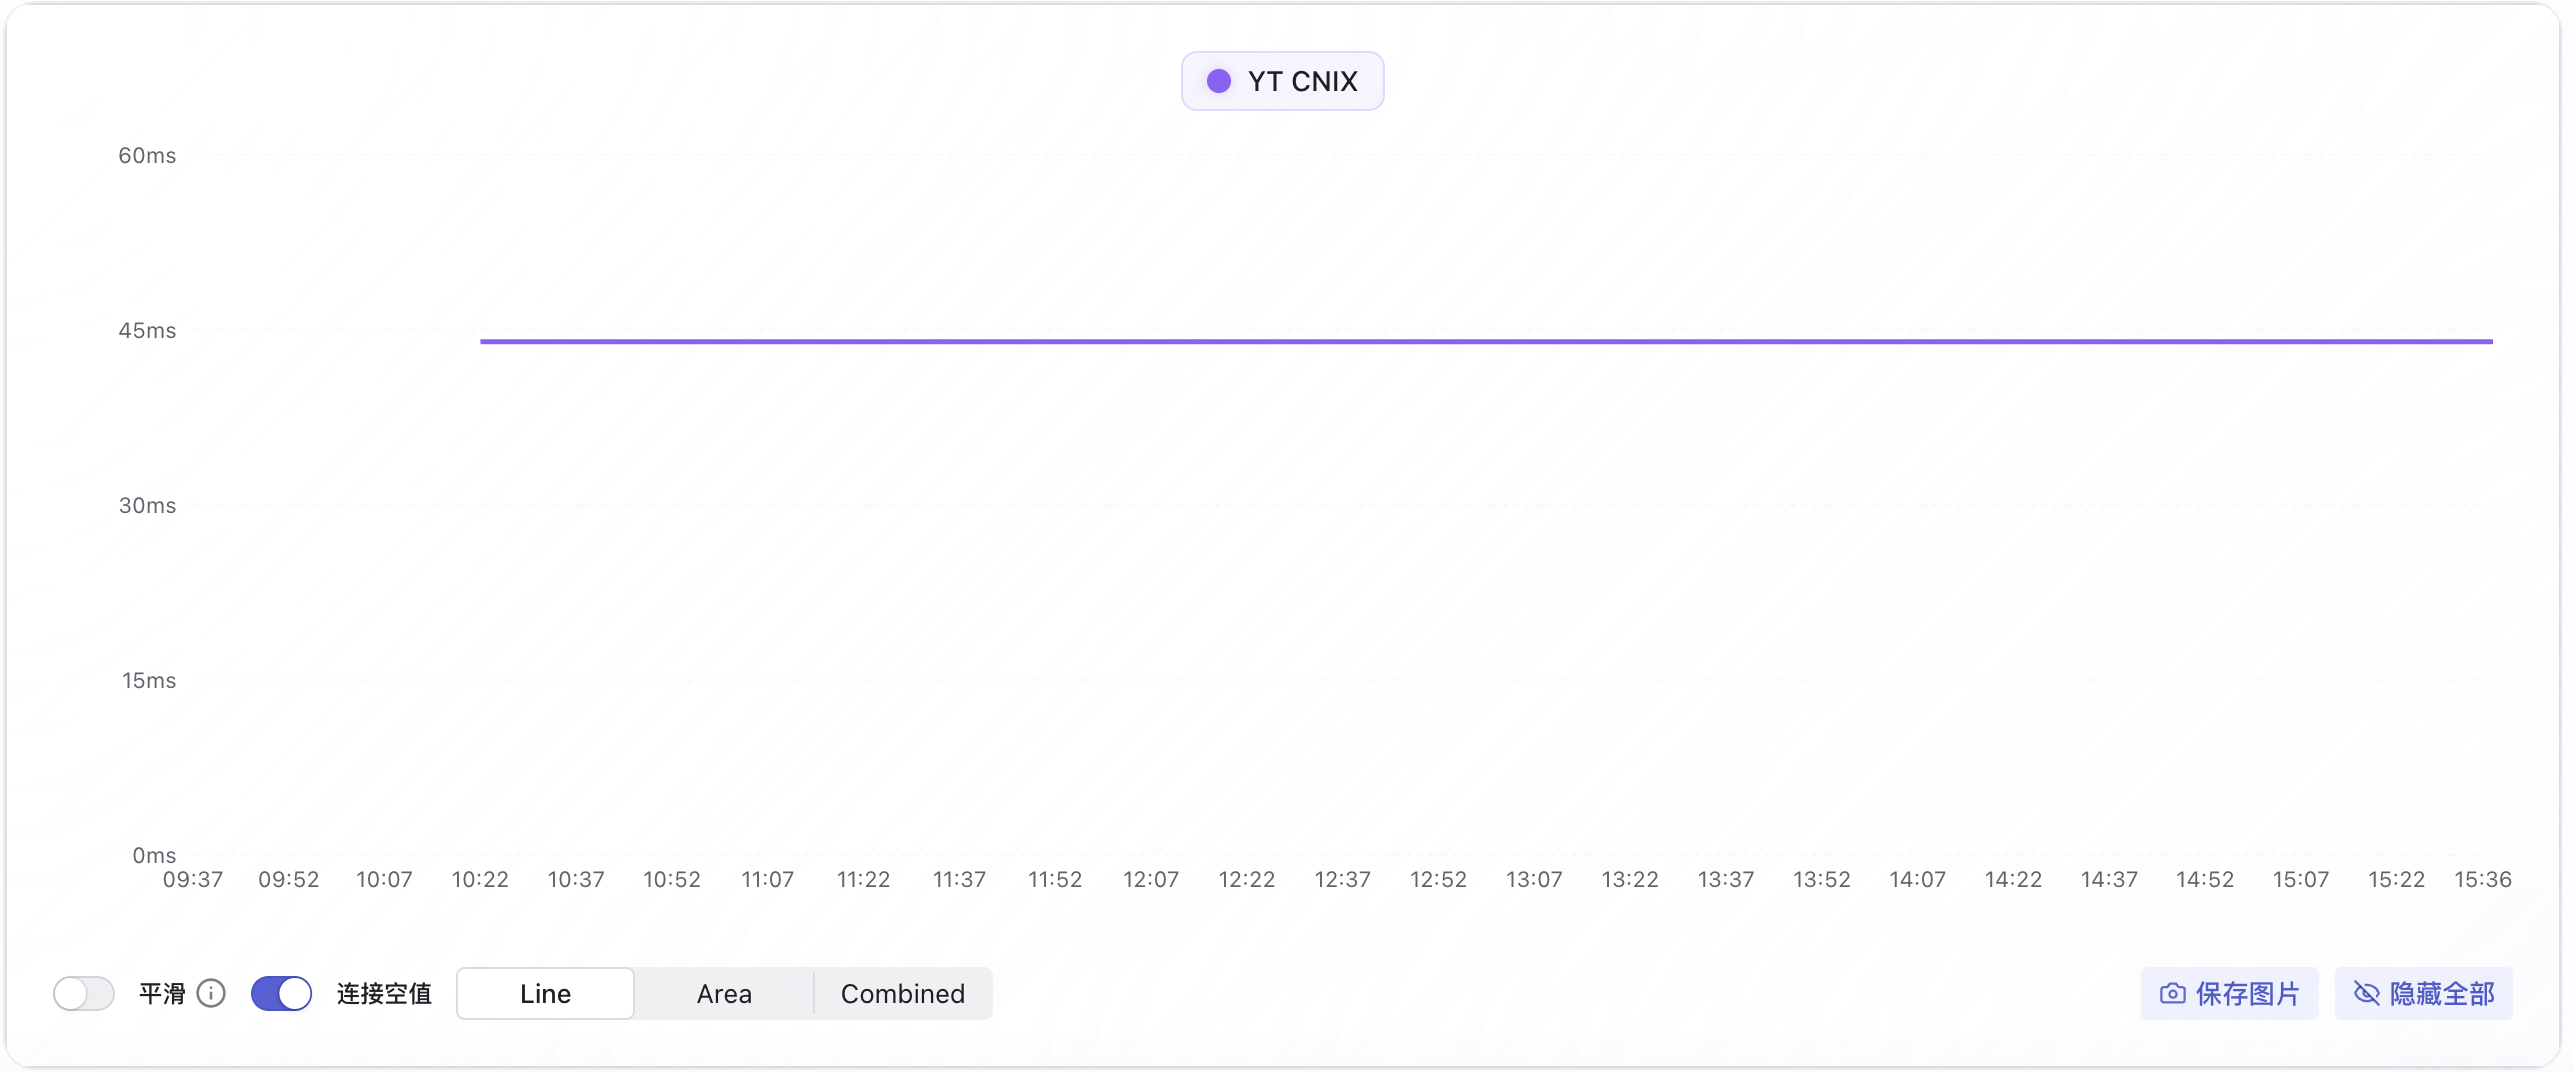The height and width of the screenshot is (1072, 2574).
Task: Click the 10:22 time axis label
Action: (x=480, y=879)
